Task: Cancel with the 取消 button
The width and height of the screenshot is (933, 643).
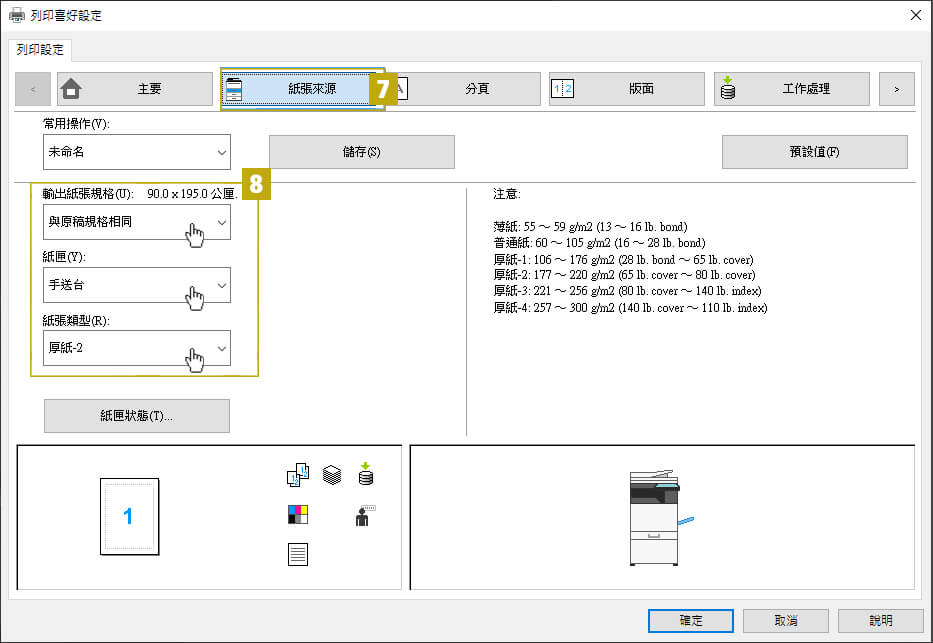Action: [785, 620]
